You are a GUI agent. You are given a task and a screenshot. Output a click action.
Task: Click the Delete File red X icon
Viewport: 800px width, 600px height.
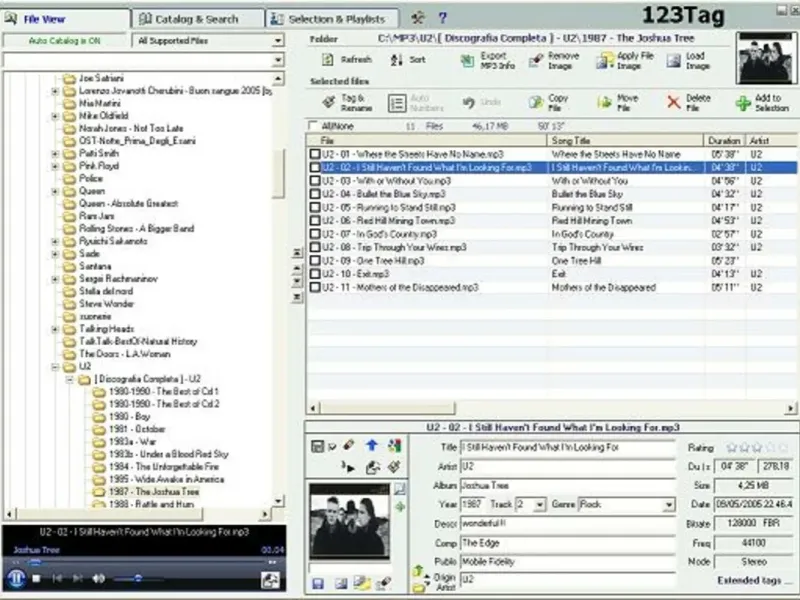(x=674, y=102)
